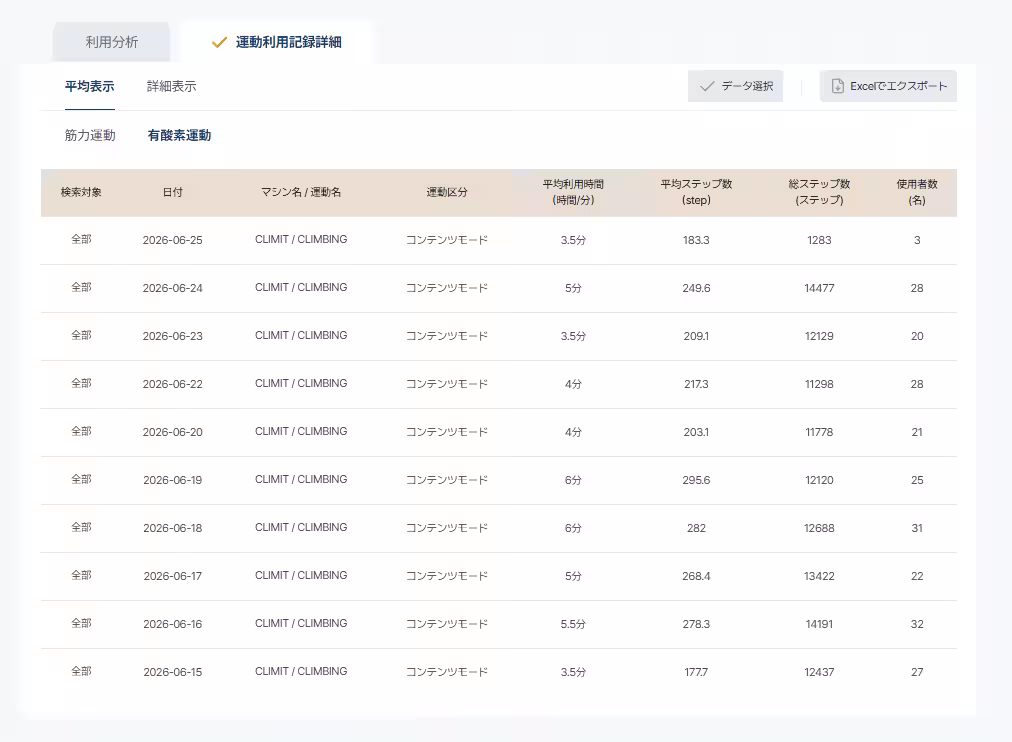Click コンテンツモード in 2026-06-19 row

447,480
